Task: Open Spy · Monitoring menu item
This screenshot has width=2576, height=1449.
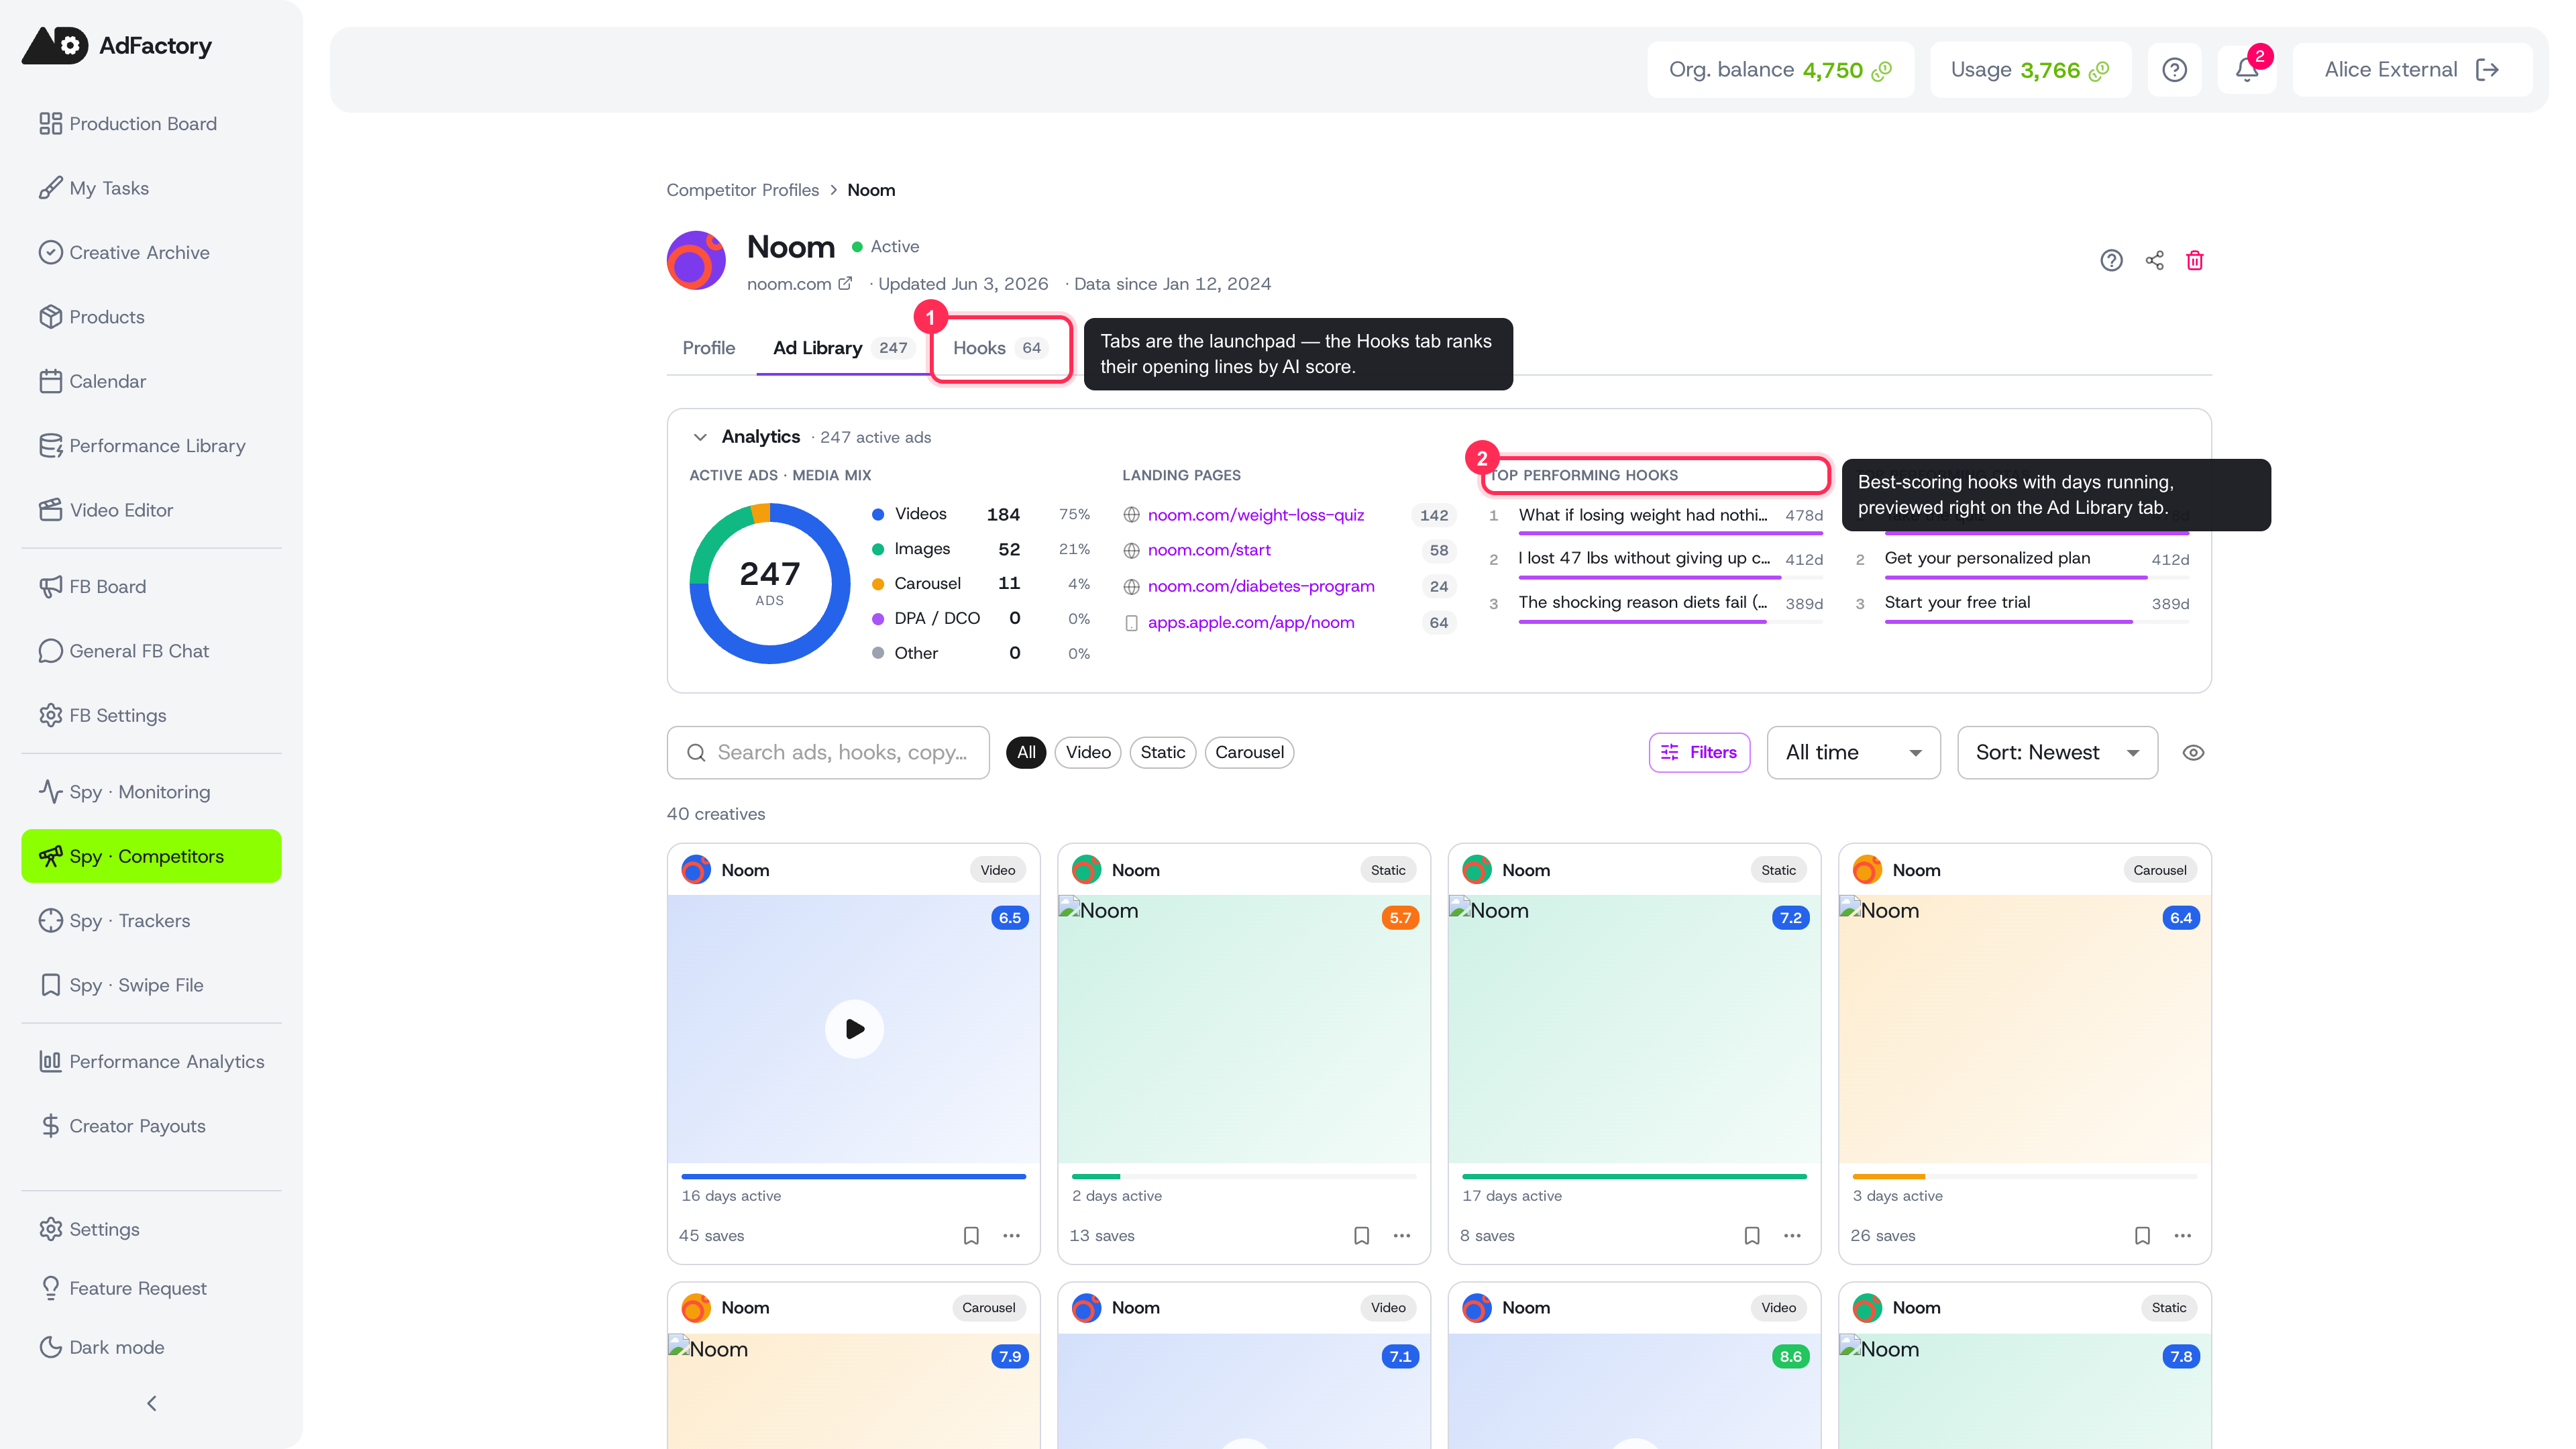Action: coord(151,792)
